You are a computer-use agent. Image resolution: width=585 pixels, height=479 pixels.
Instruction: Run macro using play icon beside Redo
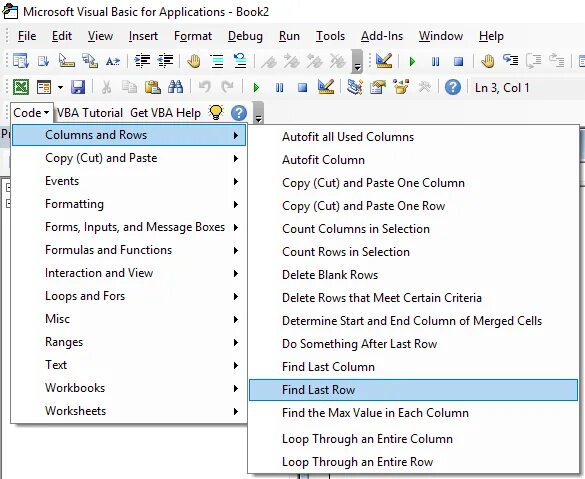[x=256, y=88]
